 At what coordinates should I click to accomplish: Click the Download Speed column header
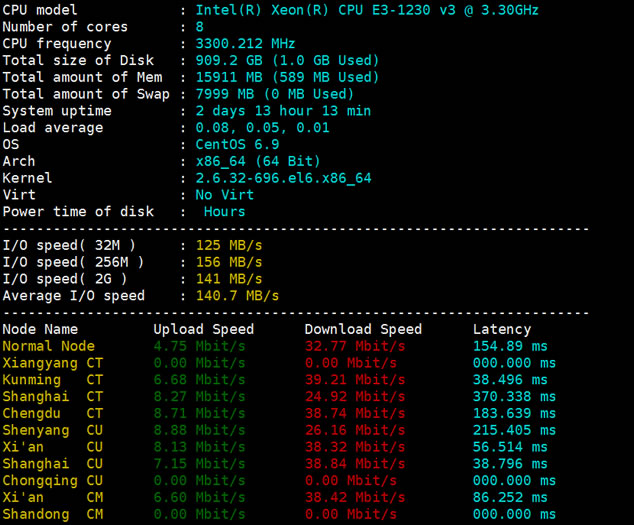pos(363,329)
